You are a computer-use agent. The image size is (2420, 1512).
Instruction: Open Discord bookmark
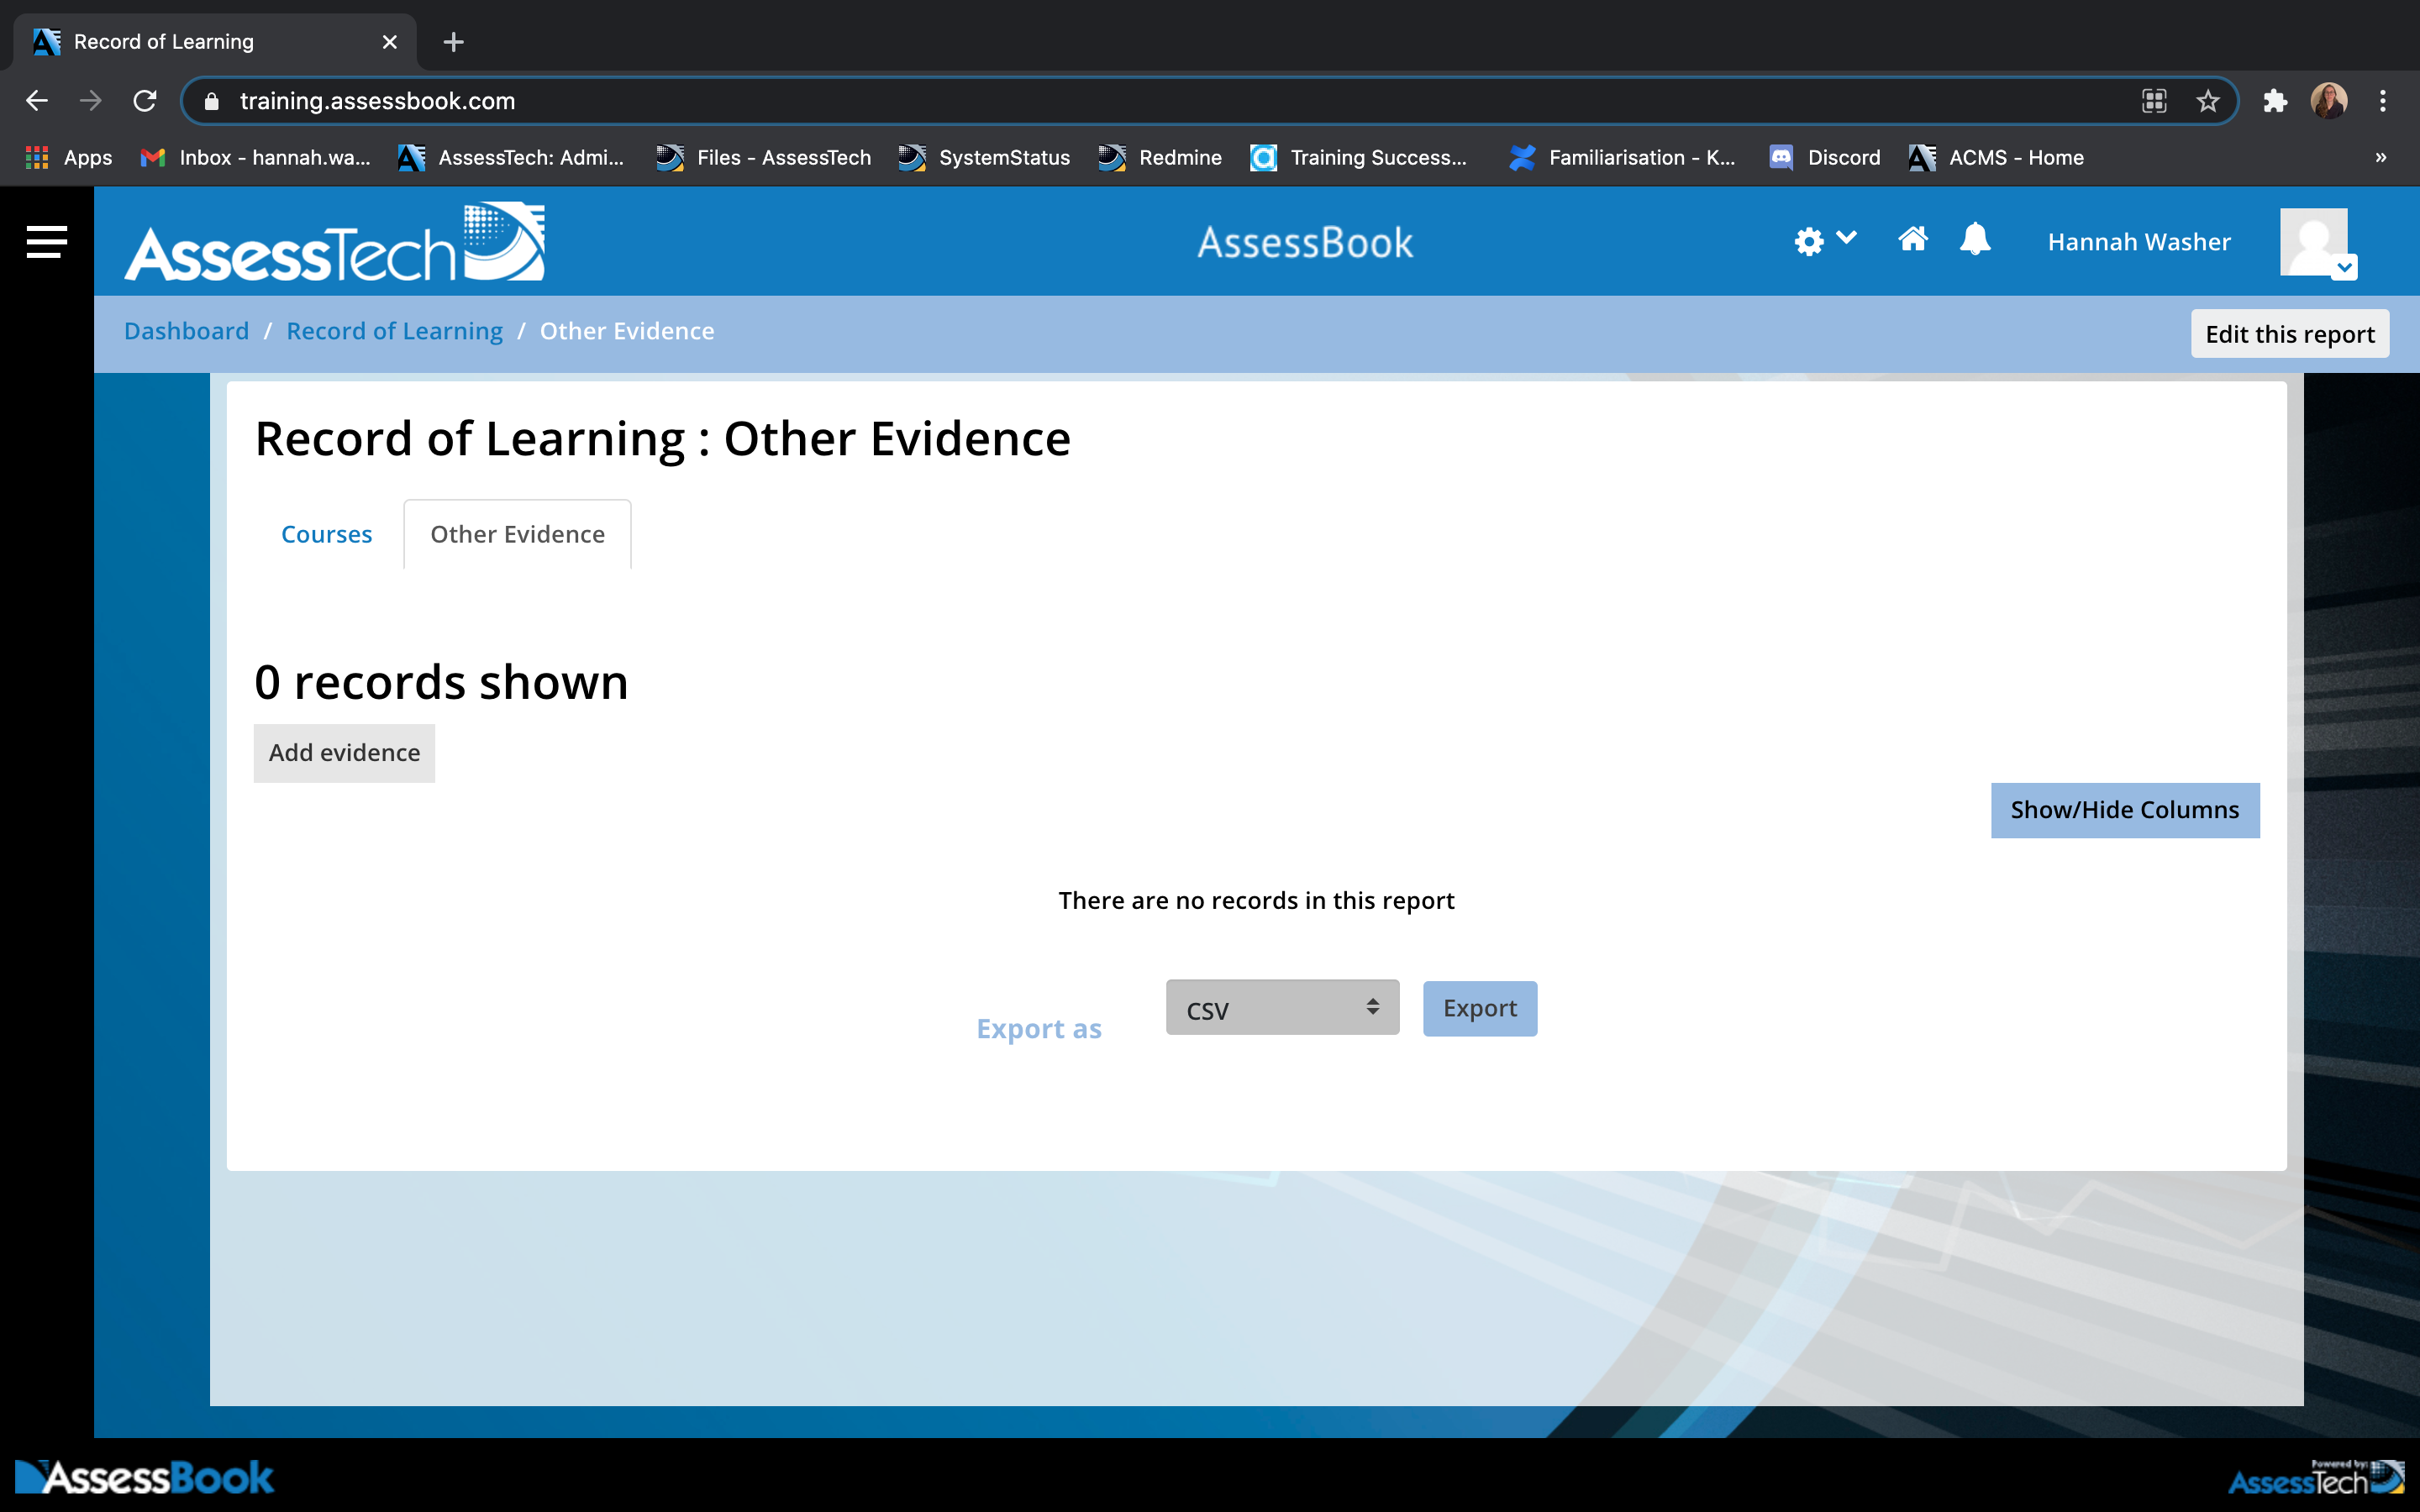[x=1825, y=157]
